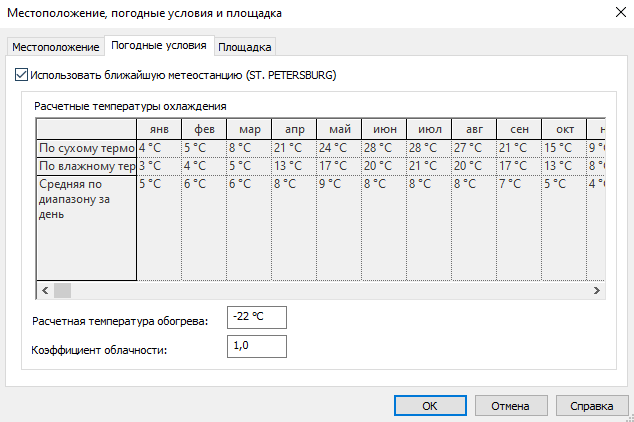Open the Площадка tab
This screenshot has height=422, width=634.
click(x=244, y=47)
